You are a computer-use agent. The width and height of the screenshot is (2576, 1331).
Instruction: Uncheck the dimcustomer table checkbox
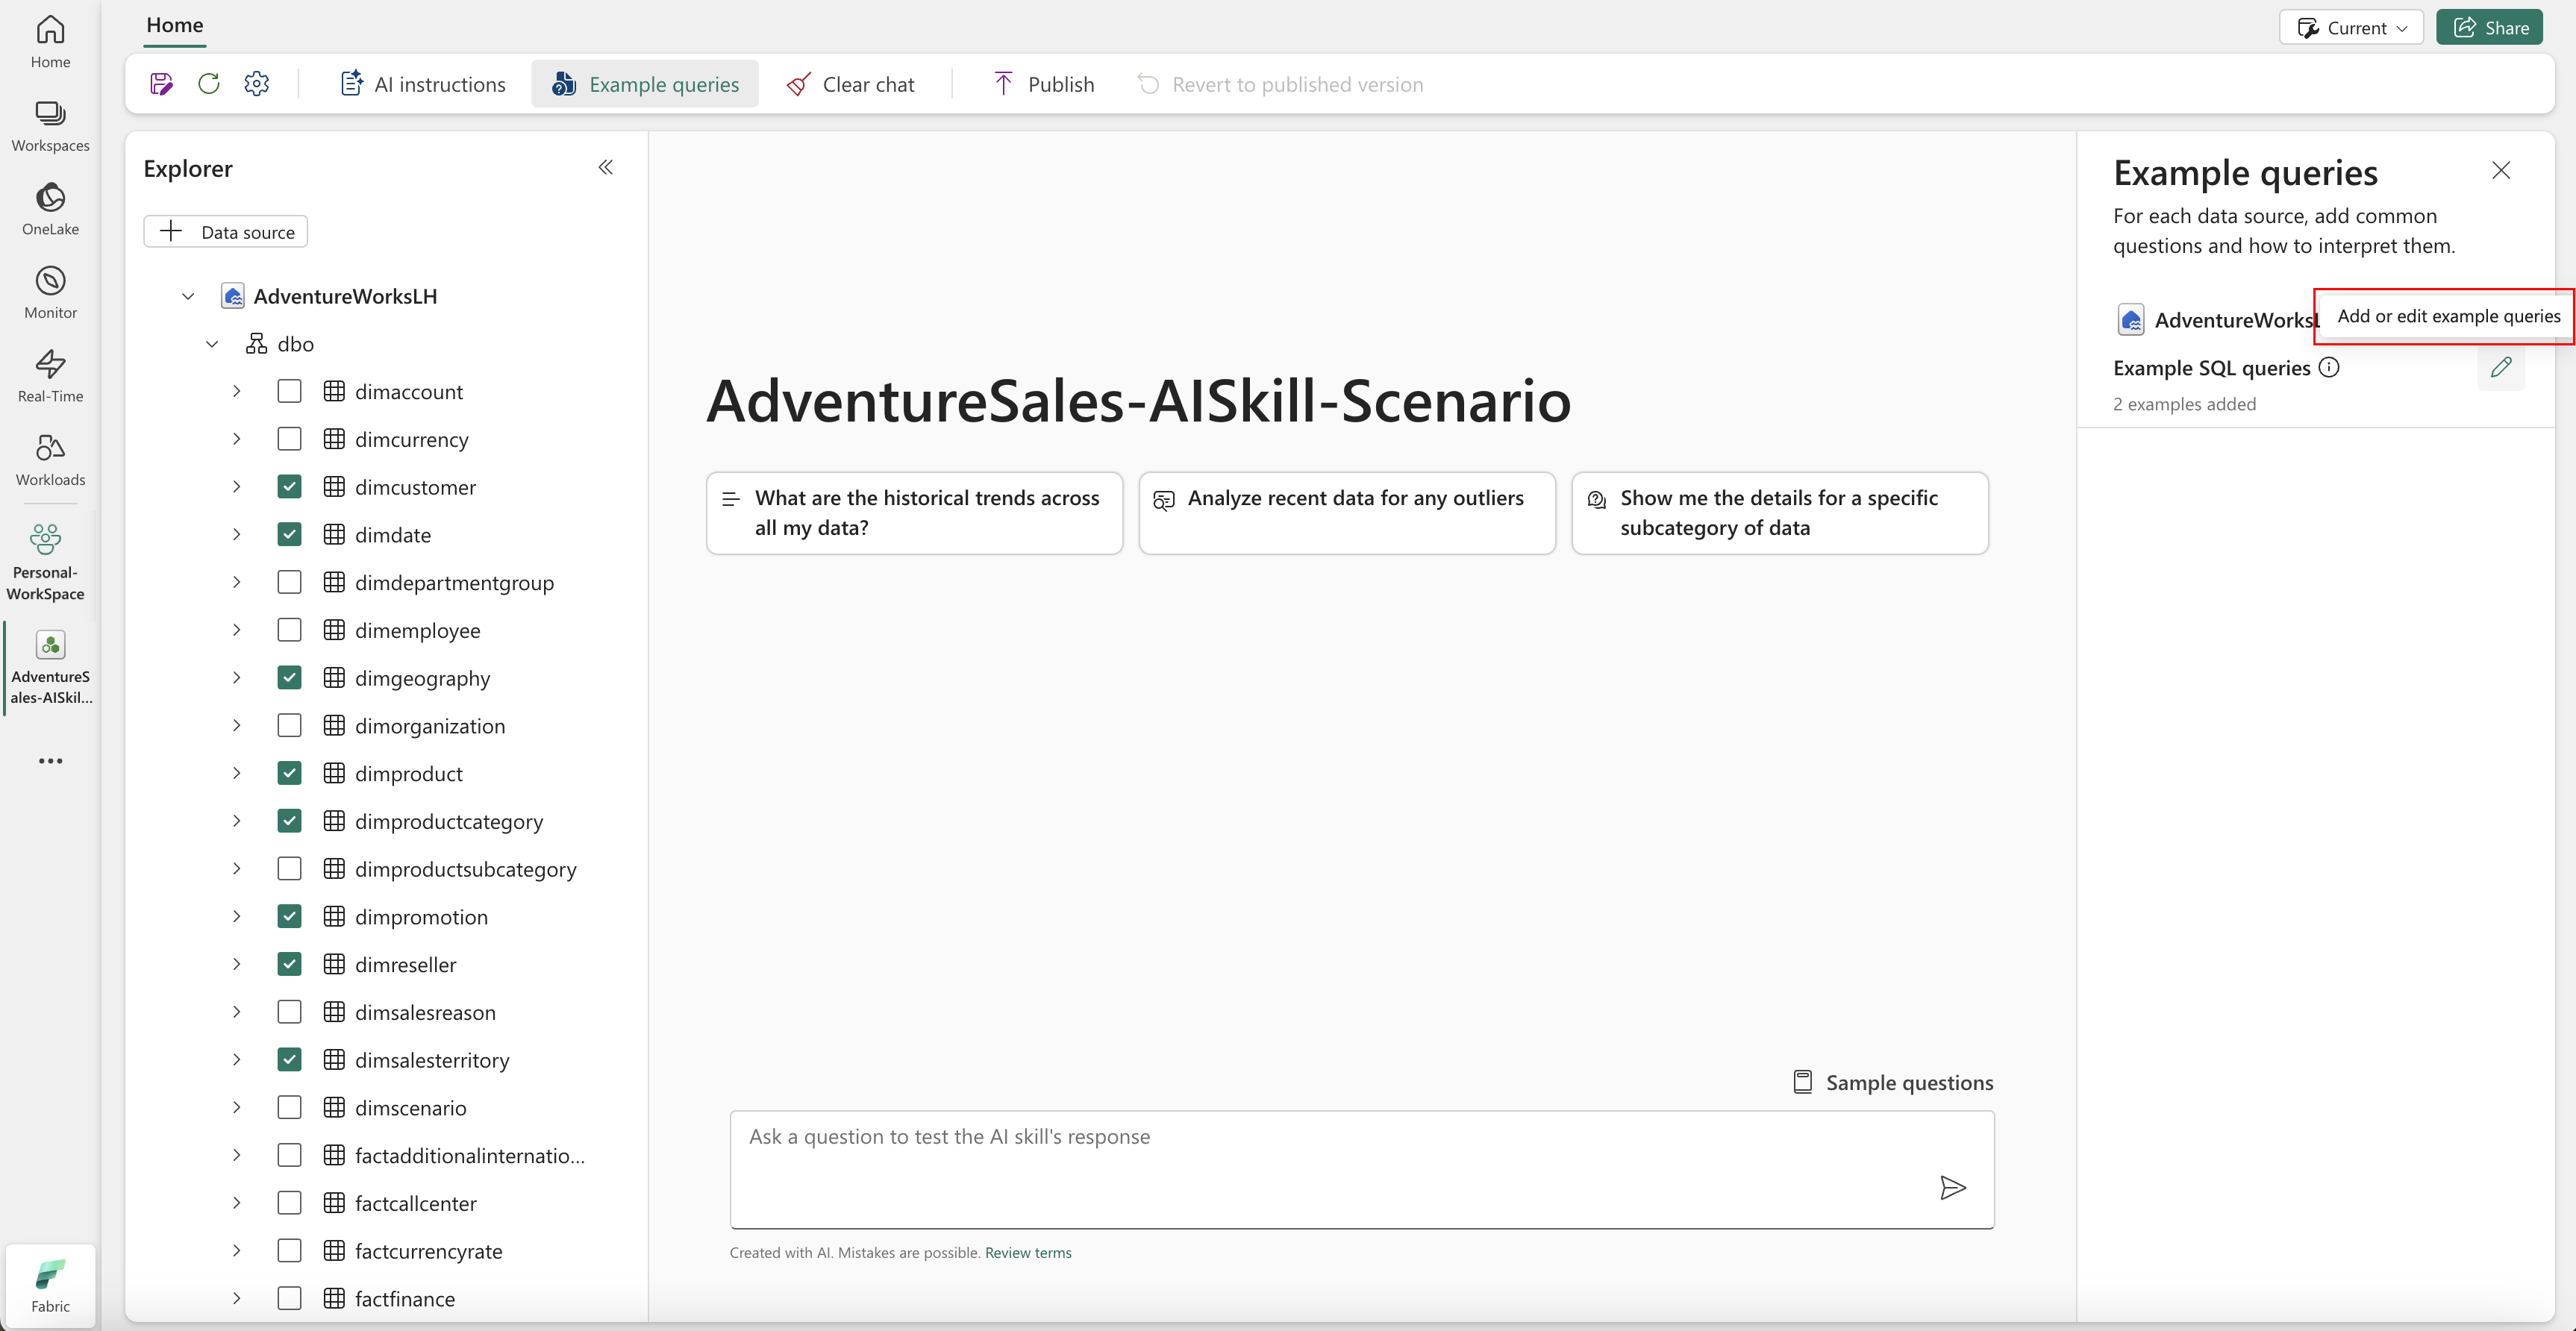click(289, 487)
